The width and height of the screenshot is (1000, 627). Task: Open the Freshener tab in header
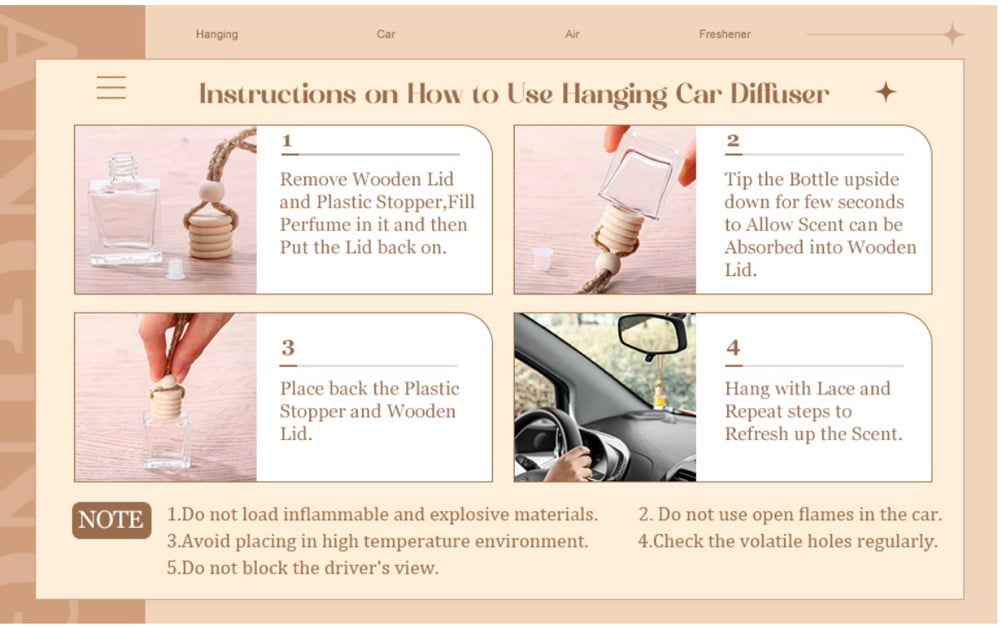[x=724, y=34]
